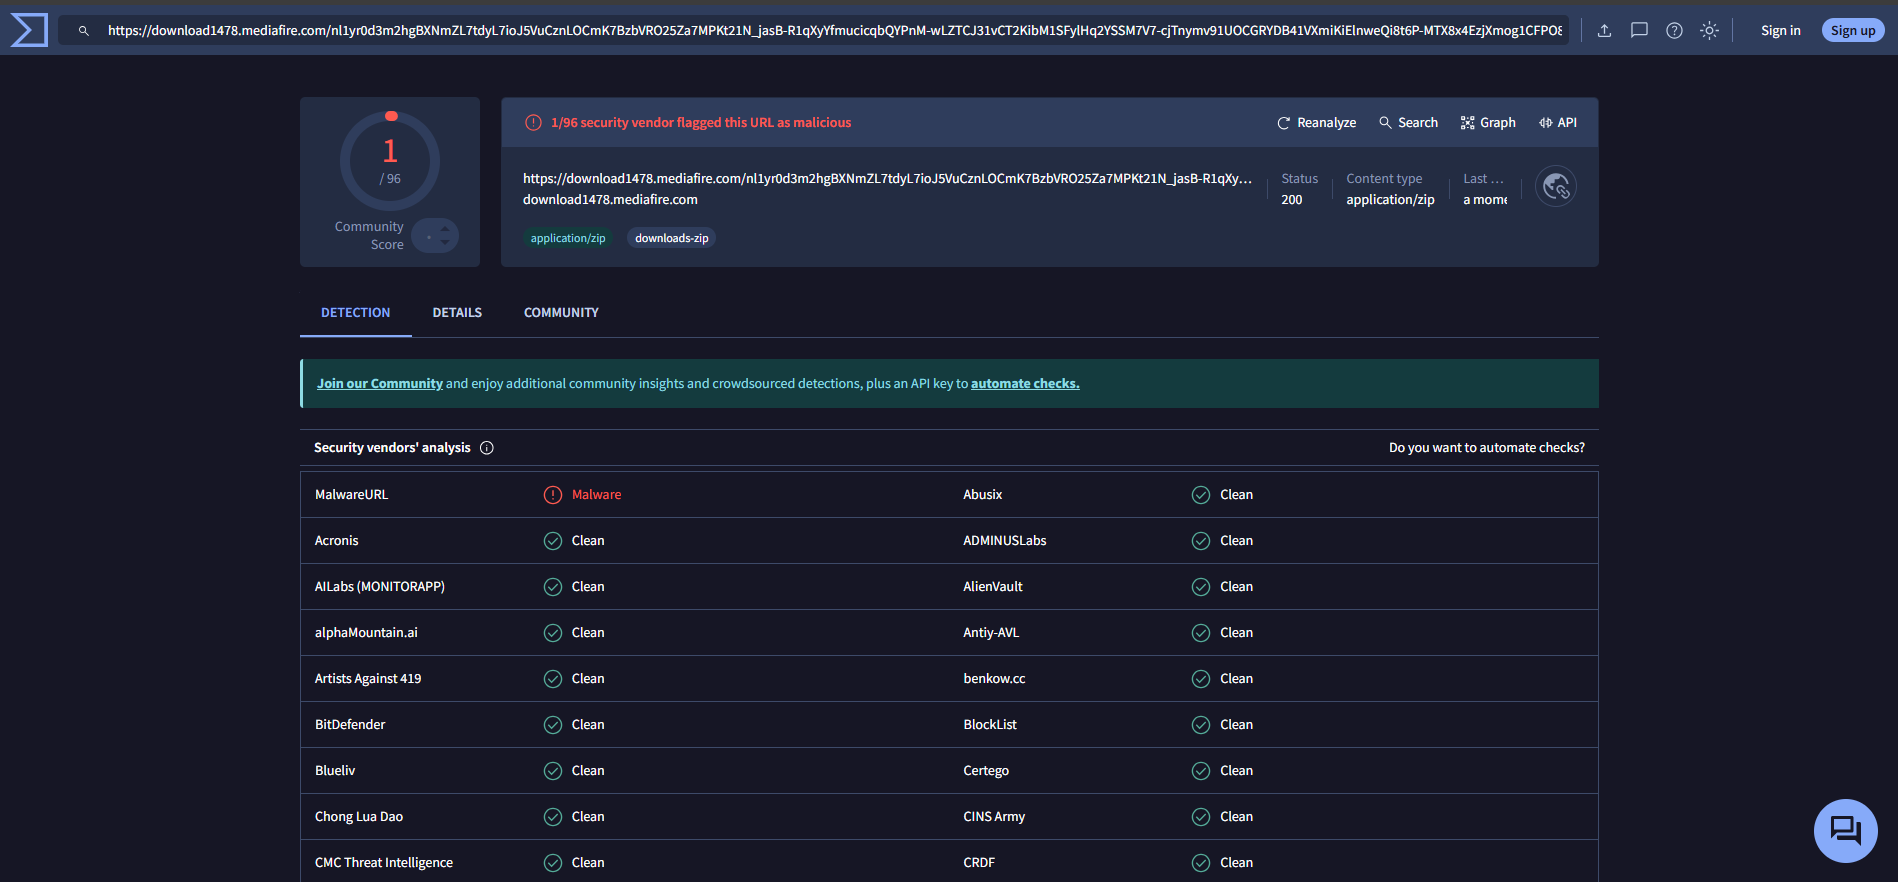This screenshot has width=1898, height=882.
Task: Click the upload file icon
Action: 1604,31
